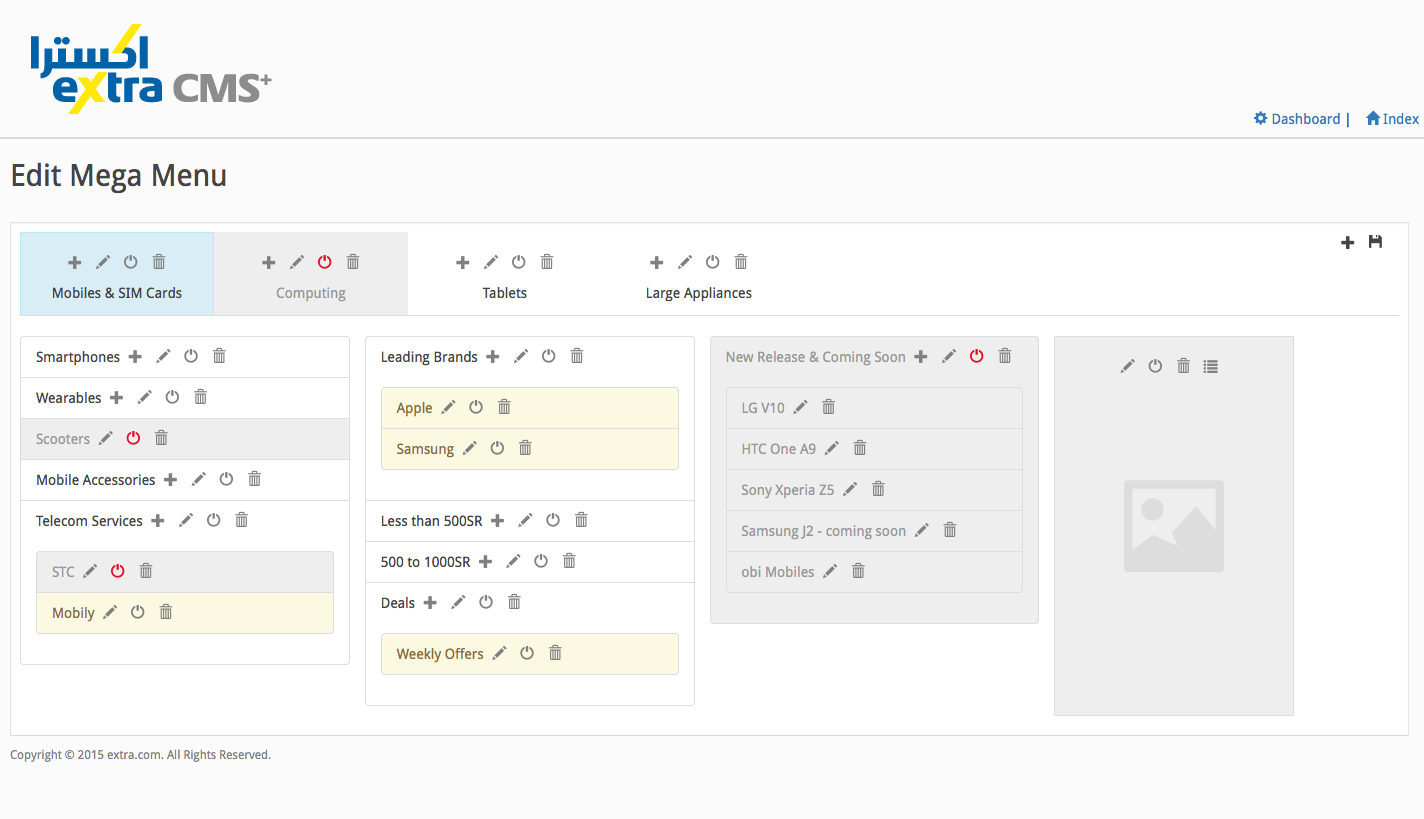Screen dimensions: 1424x819
Task: Edit the Sony Xperia Z5 item
Action: click(x=851, y=489)
